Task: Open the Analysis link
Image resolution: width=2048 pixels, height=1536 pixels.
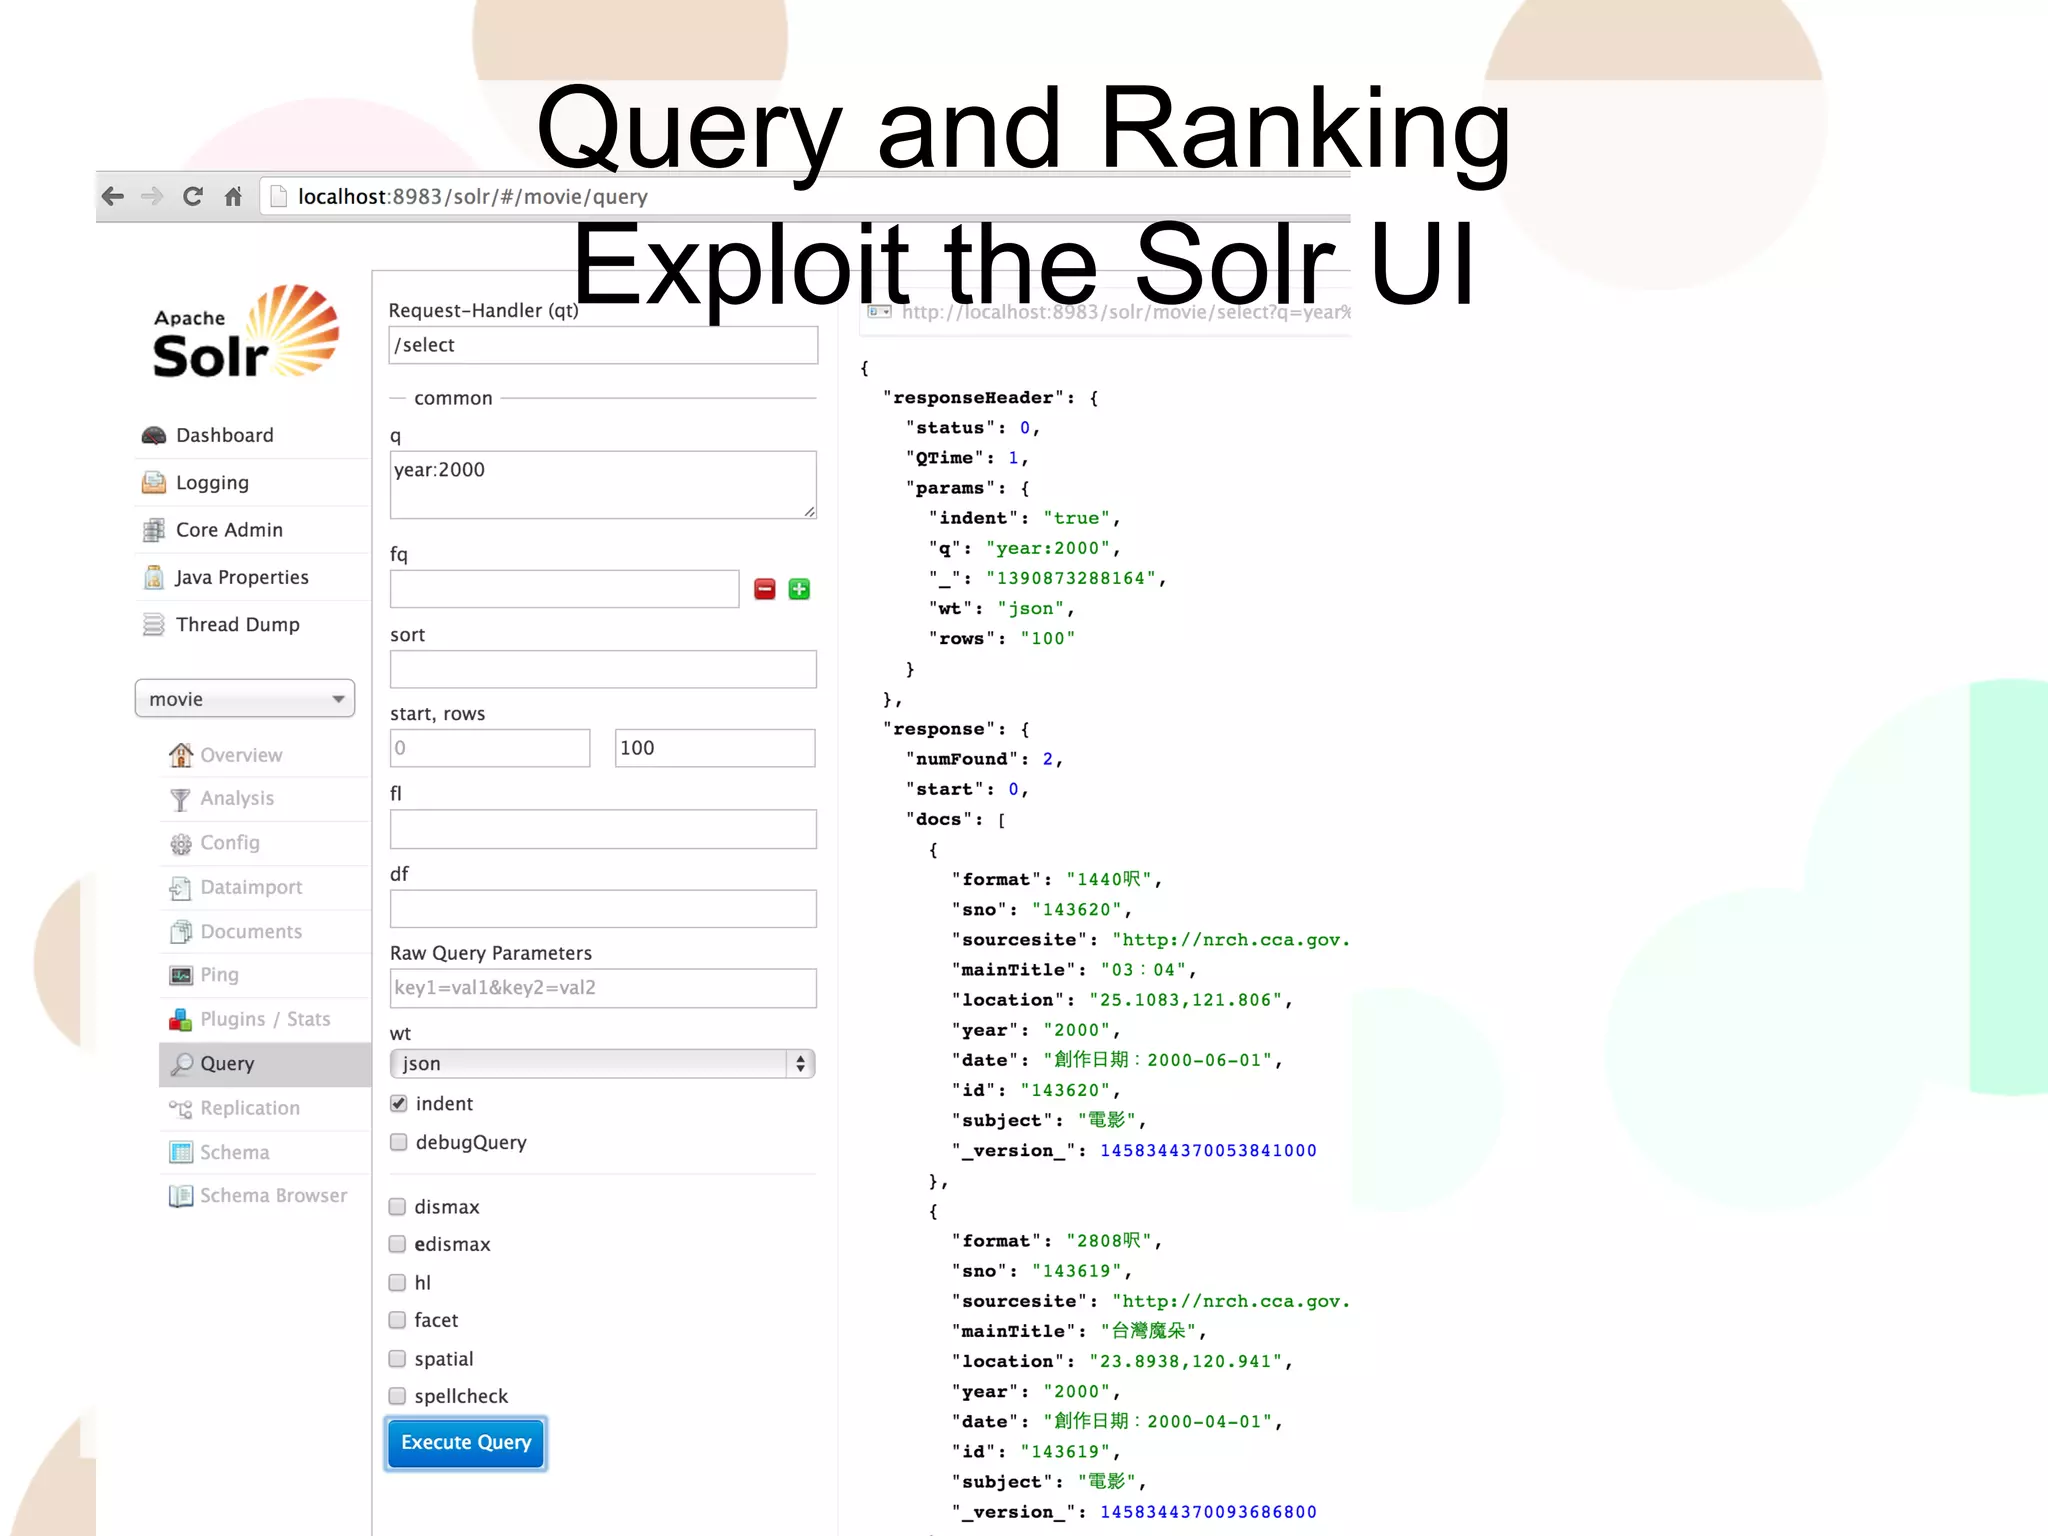Action: pyautogui.click(x=237, y=798)
